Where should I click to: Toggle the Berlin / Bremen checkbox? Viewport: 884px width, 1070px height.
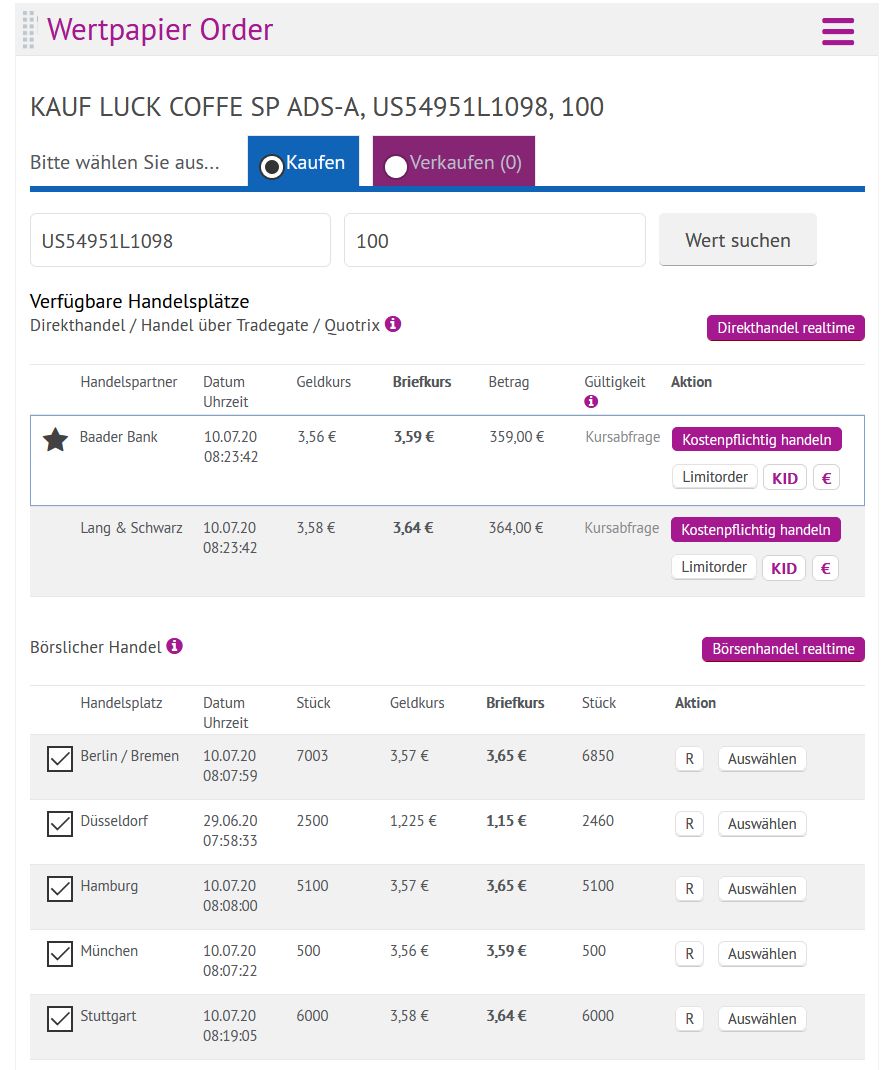click(60, 759)
